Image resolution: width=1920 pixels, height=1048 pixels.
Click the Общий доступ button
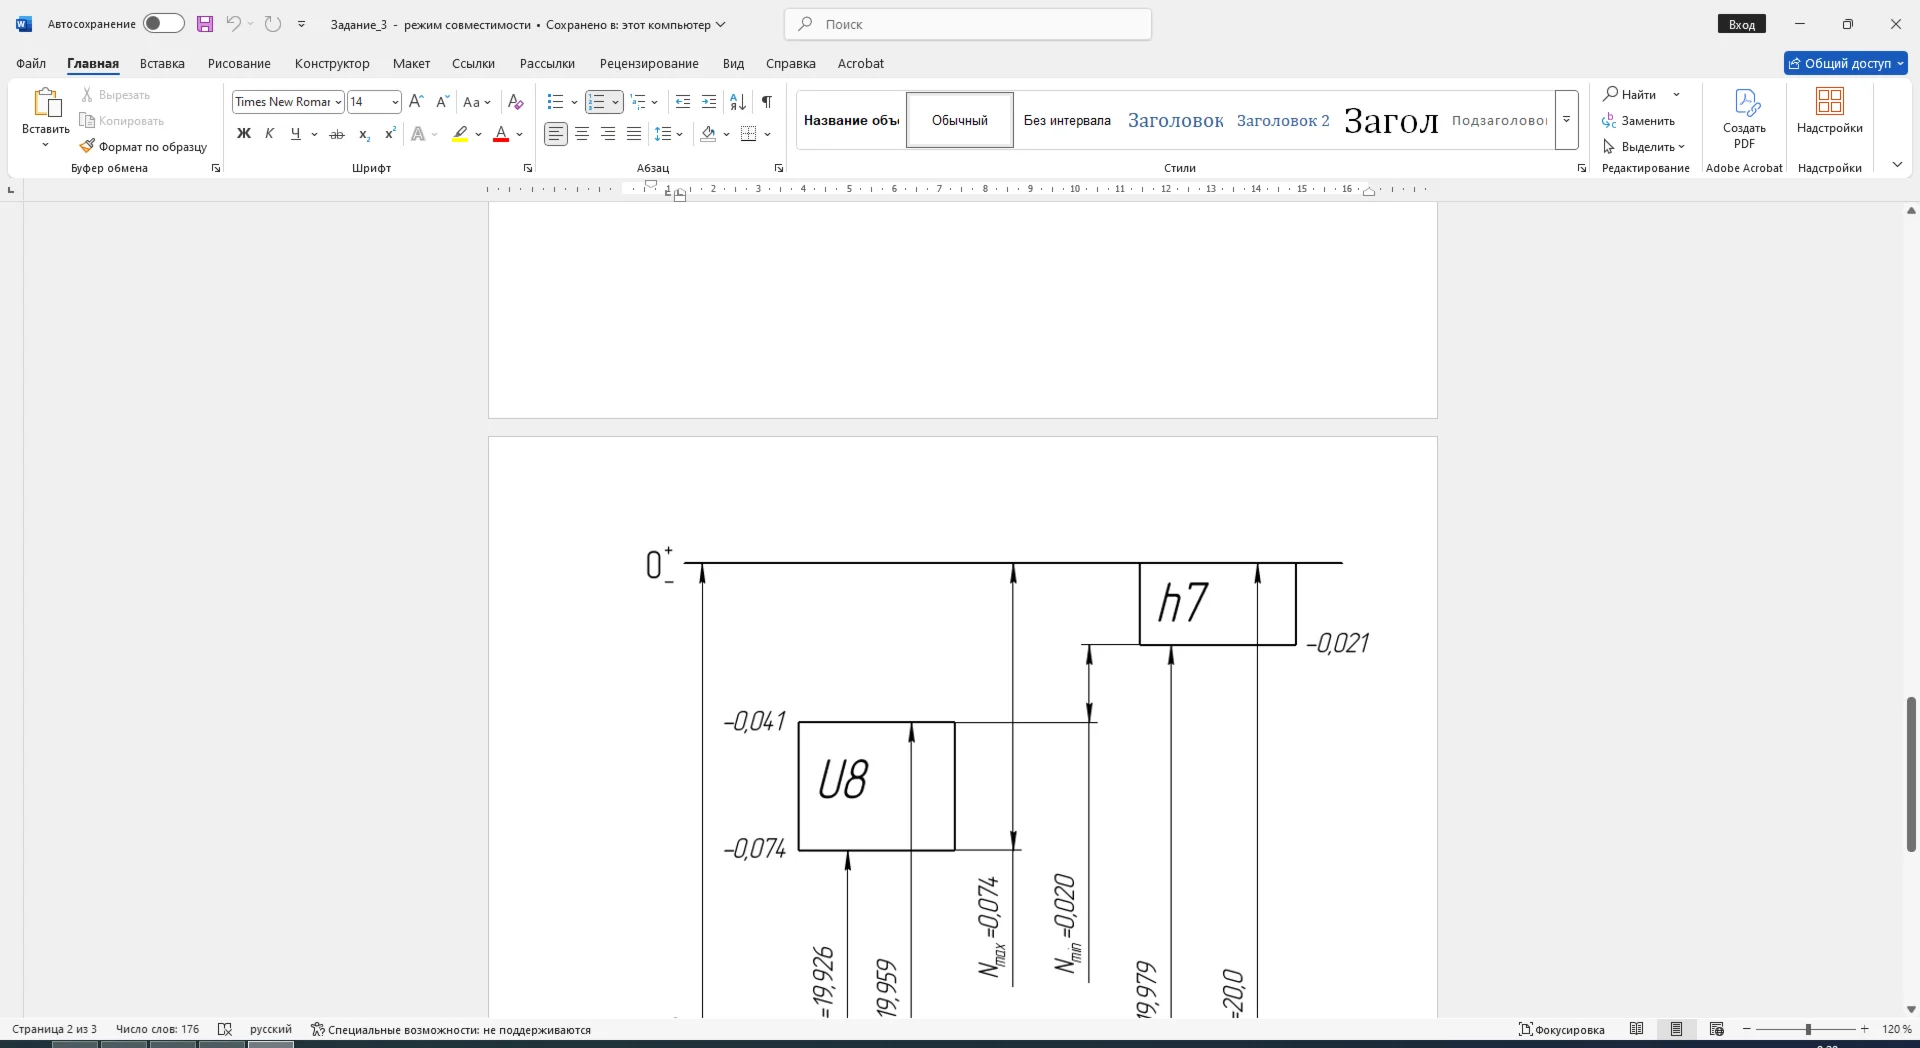pos(1845,63)
